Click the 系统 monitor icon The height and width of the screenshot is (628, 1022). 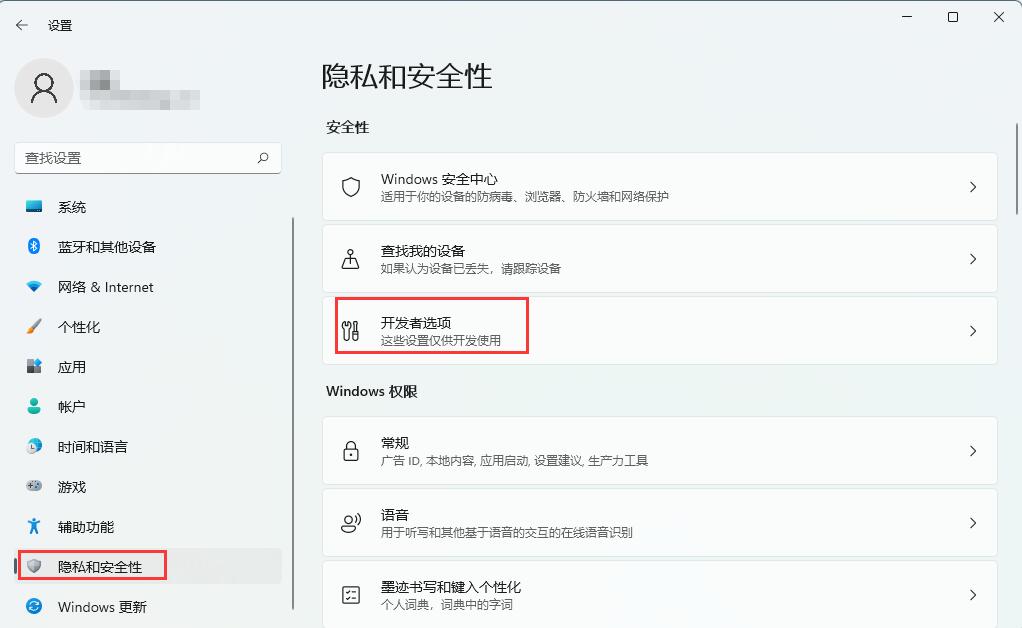click(x=34, y=207)
